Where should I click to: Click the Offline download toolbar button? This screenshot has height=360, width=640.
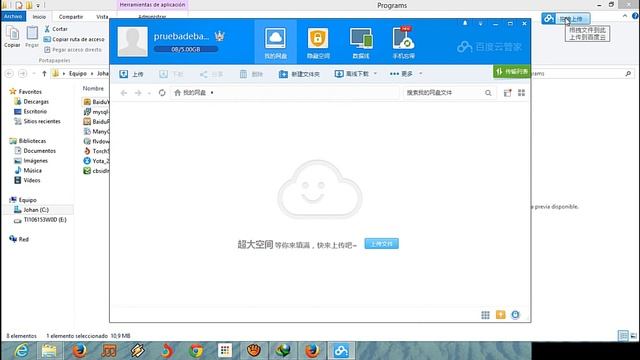(x=352, y=74)
